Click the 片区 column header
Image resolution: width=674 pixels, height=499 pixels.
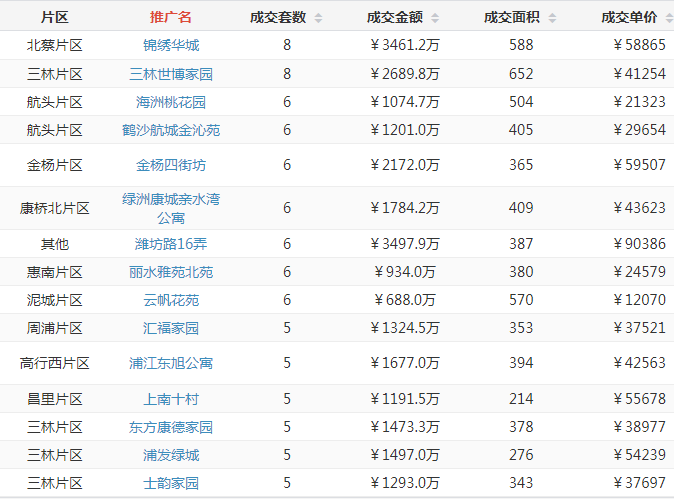click(55, 17)
